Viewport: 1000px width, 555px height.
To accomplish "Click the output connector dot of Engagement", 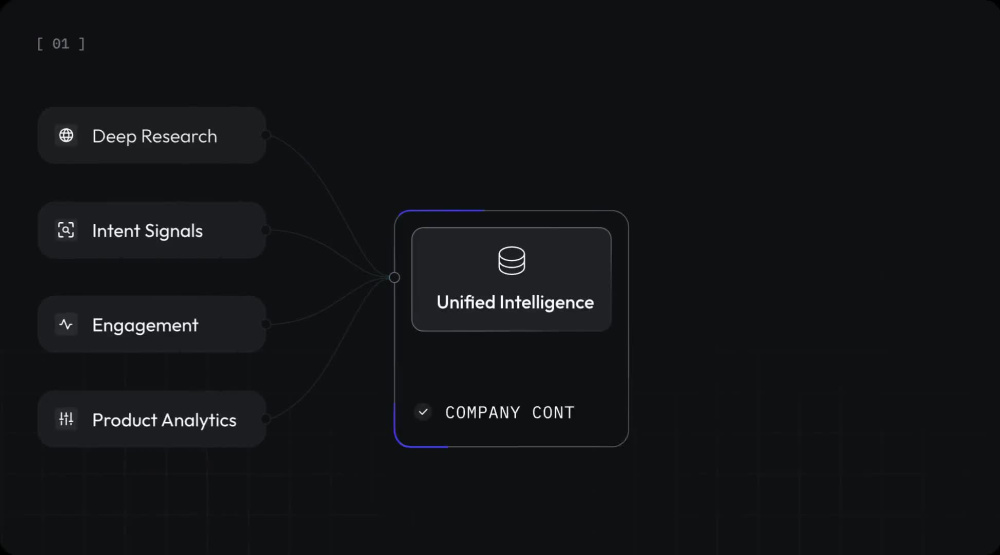I will pos(266,325).
